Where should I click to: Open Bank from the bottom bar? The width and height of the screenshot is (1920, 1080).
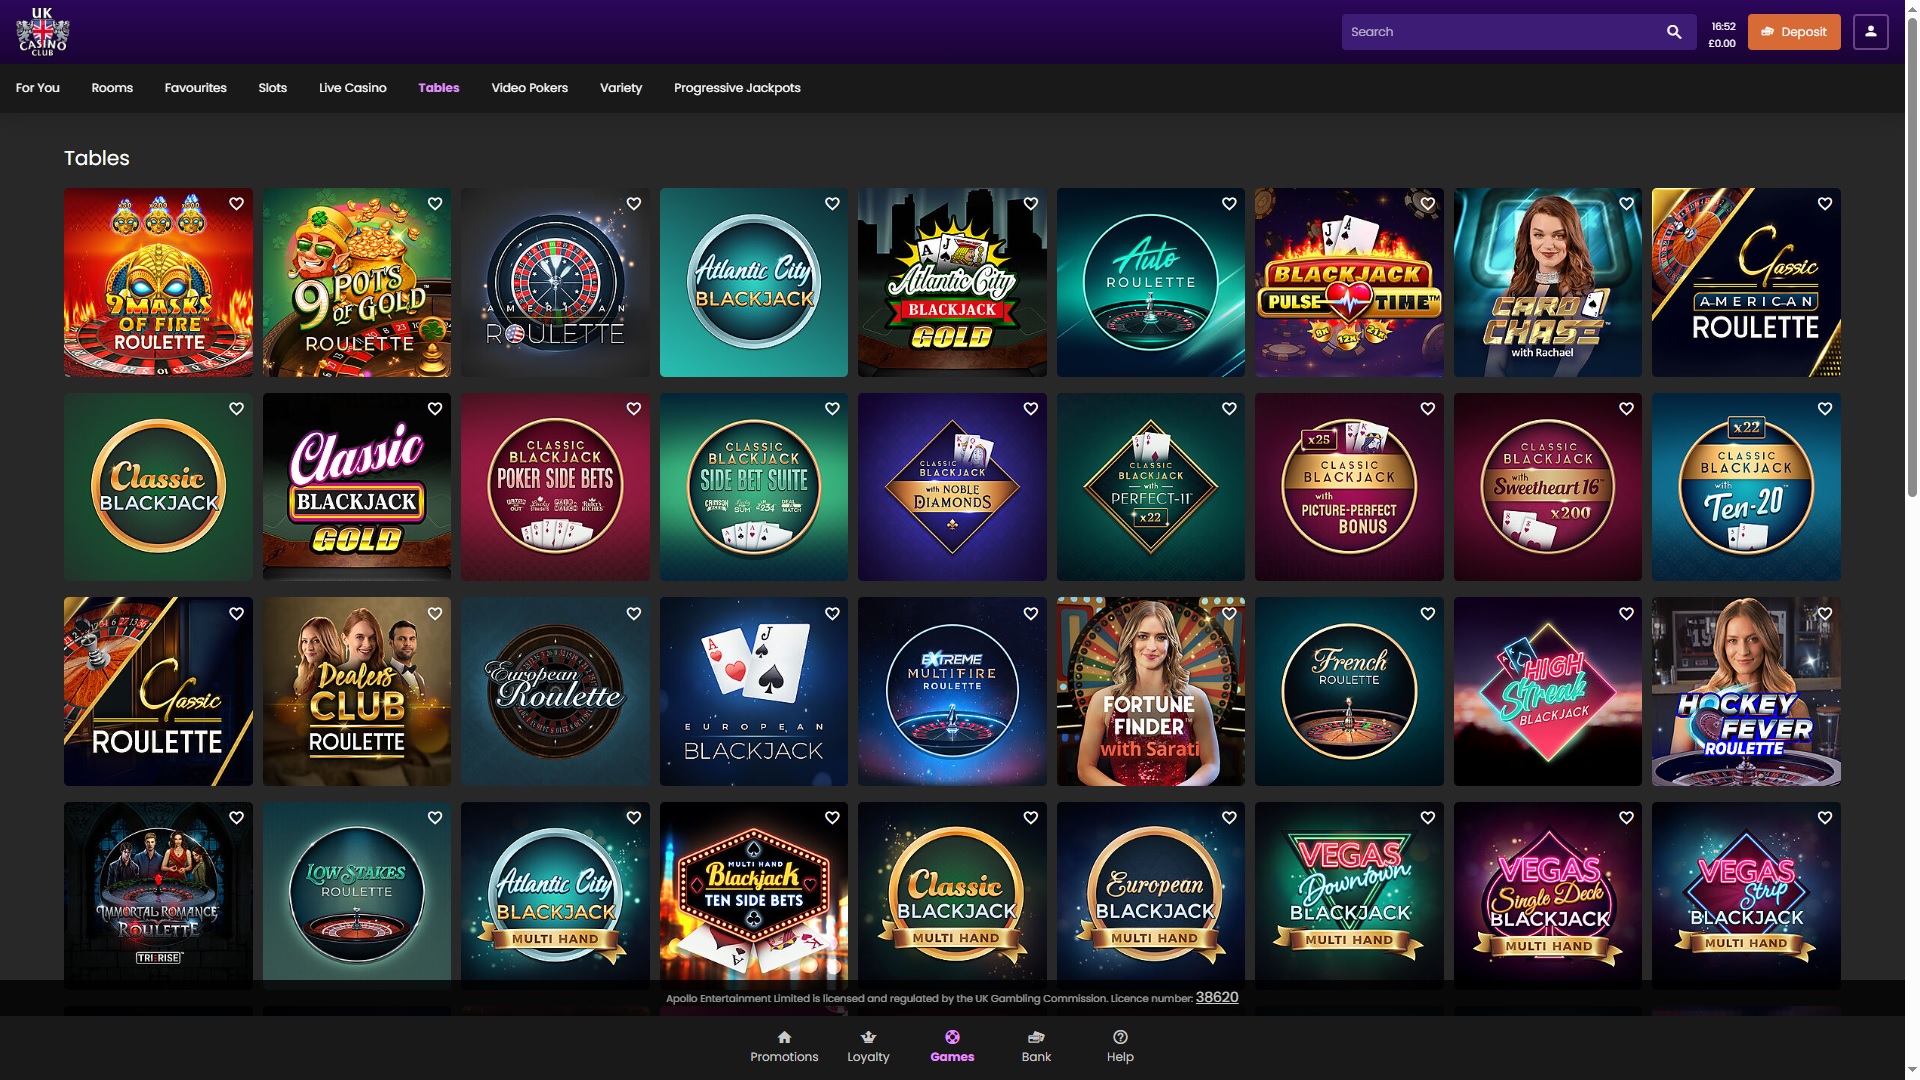click(1036, 1047)
